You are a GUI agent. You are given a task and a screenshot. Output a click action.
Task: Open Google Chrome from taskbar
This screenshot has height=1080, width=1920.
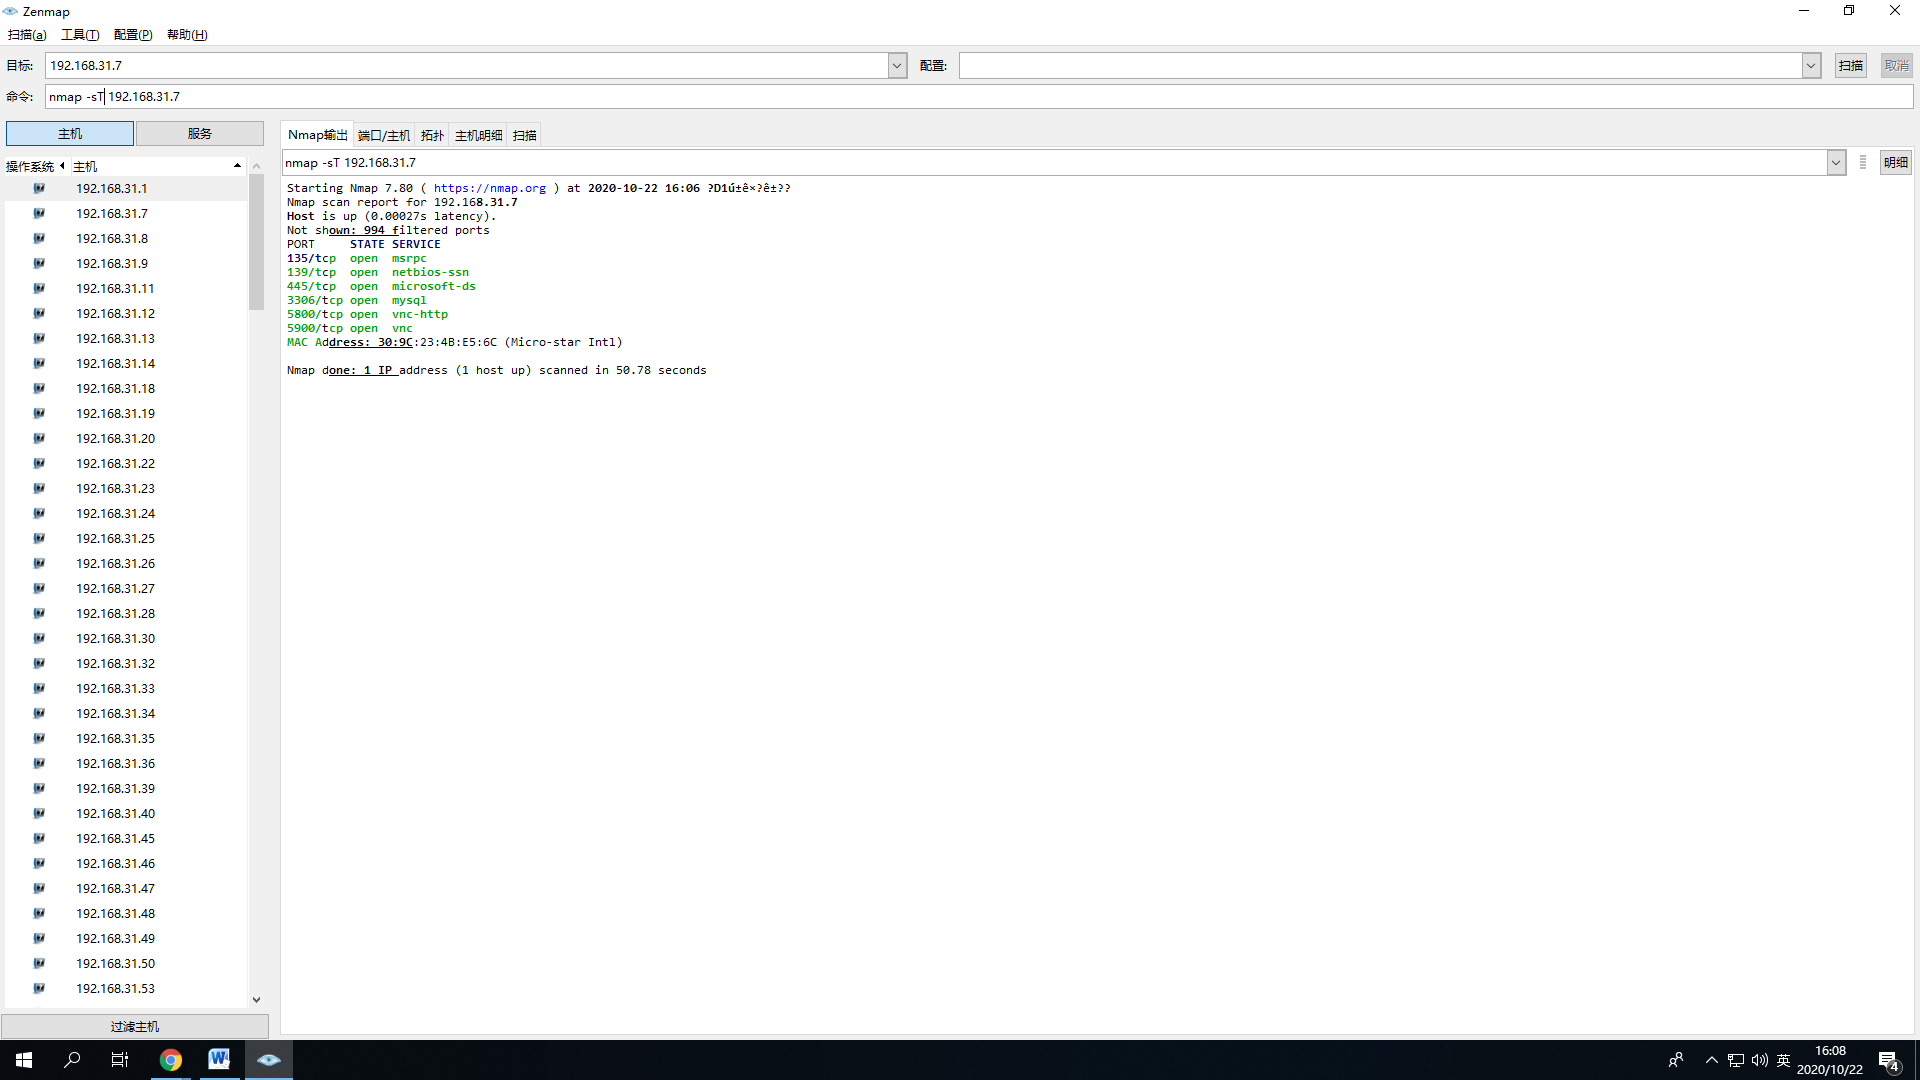(171, 1060)
